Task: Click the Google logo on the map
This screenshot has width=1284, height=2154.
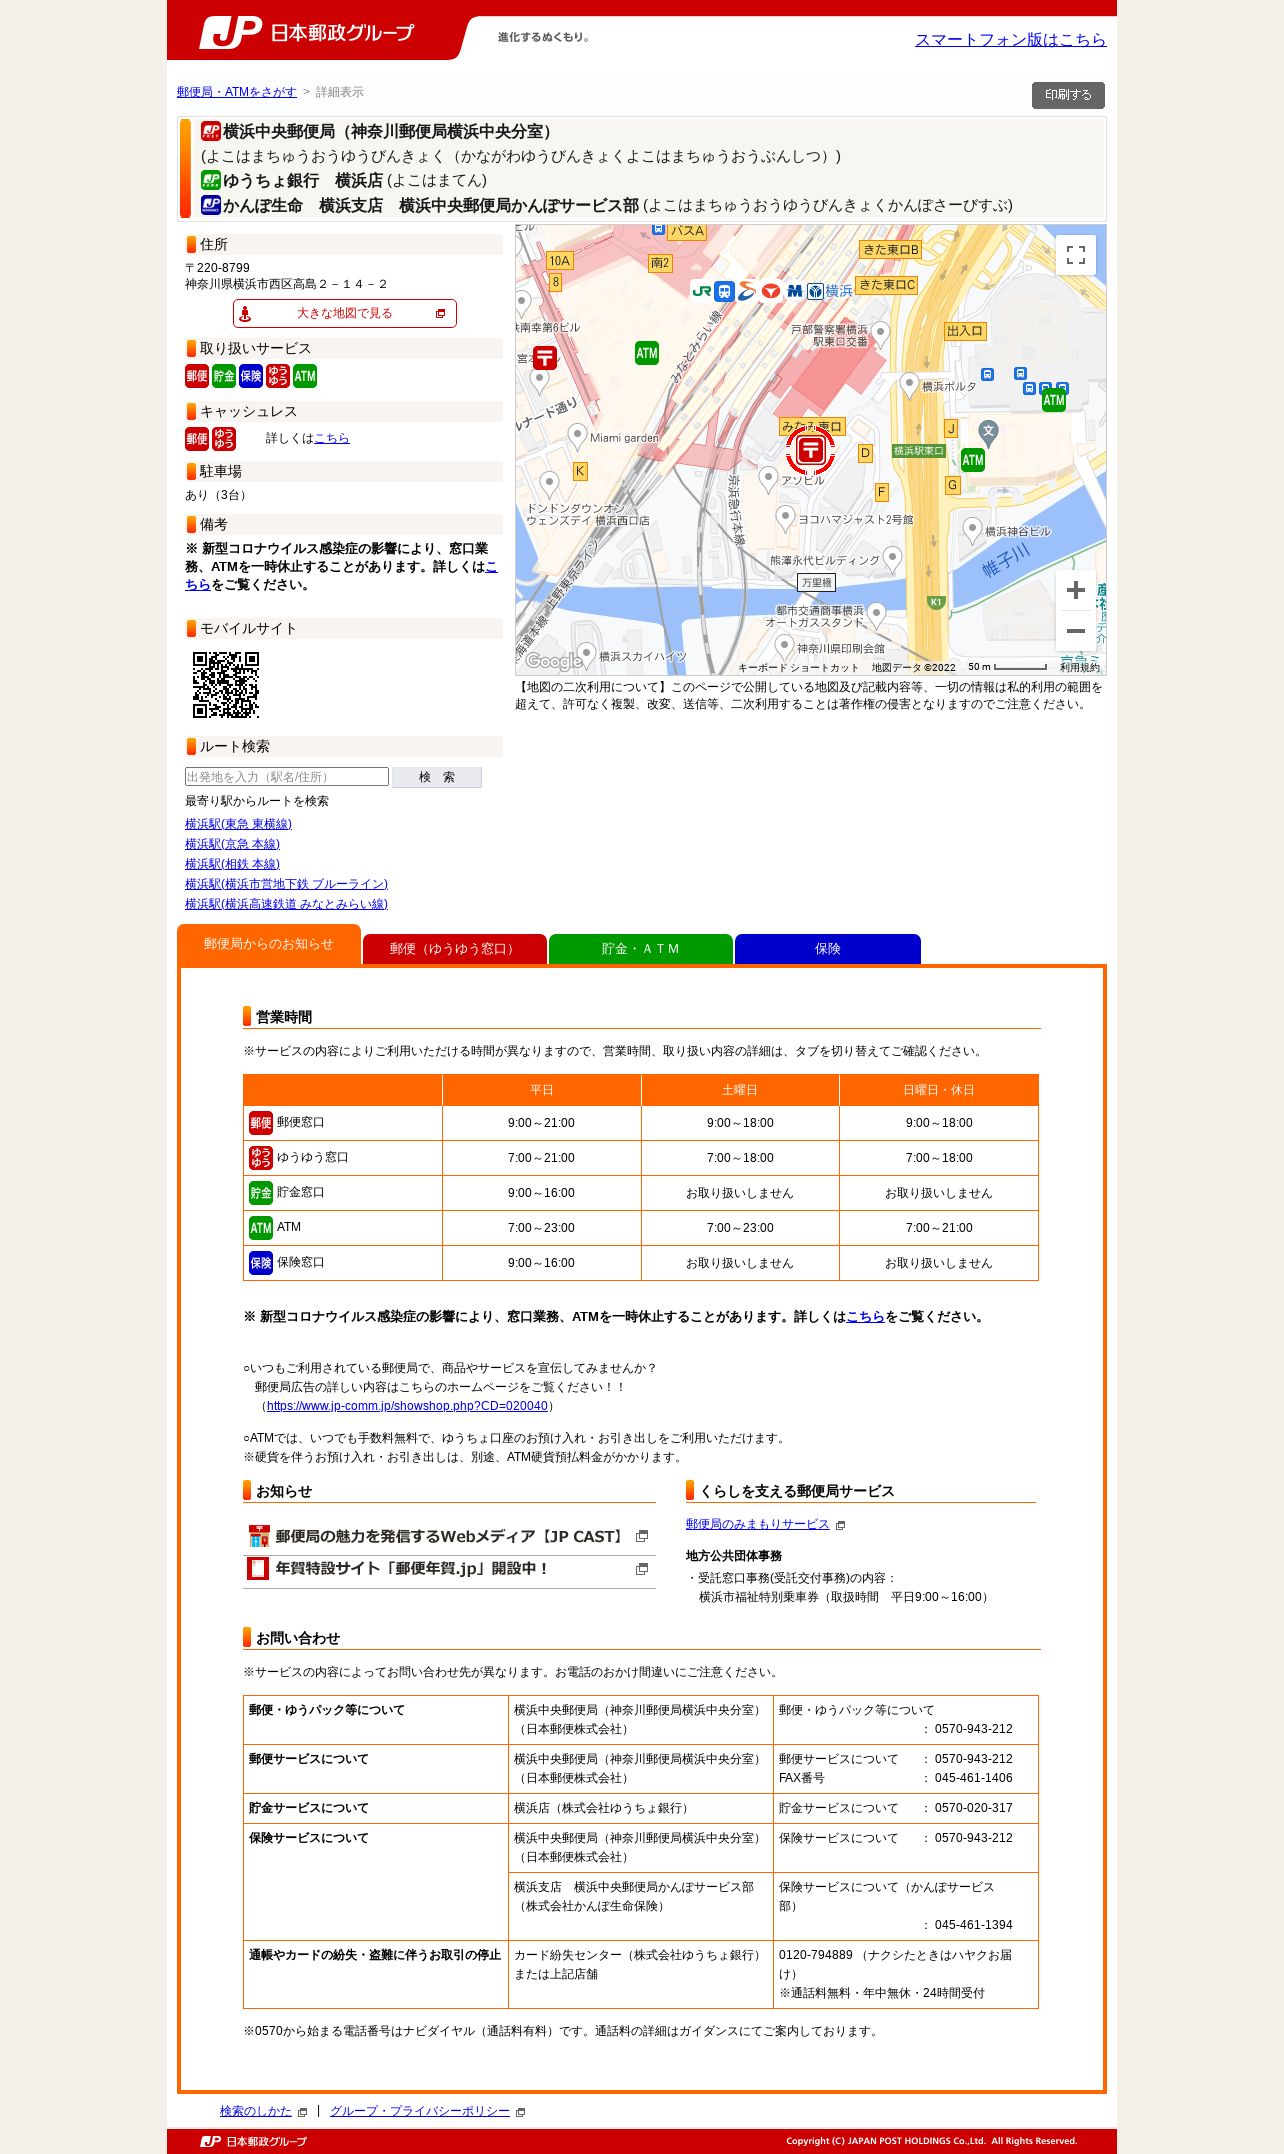Action: tap(553, 661)
